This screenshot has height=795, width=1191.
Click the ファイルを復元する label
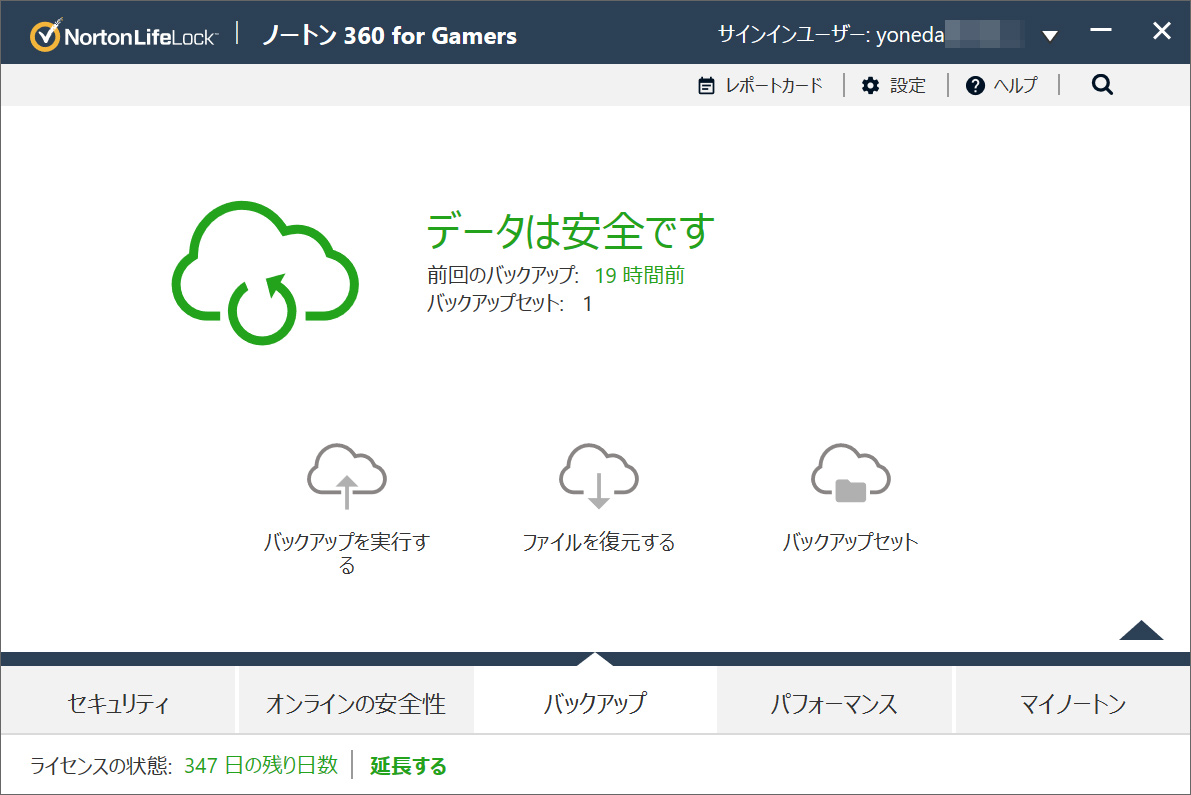599,542
